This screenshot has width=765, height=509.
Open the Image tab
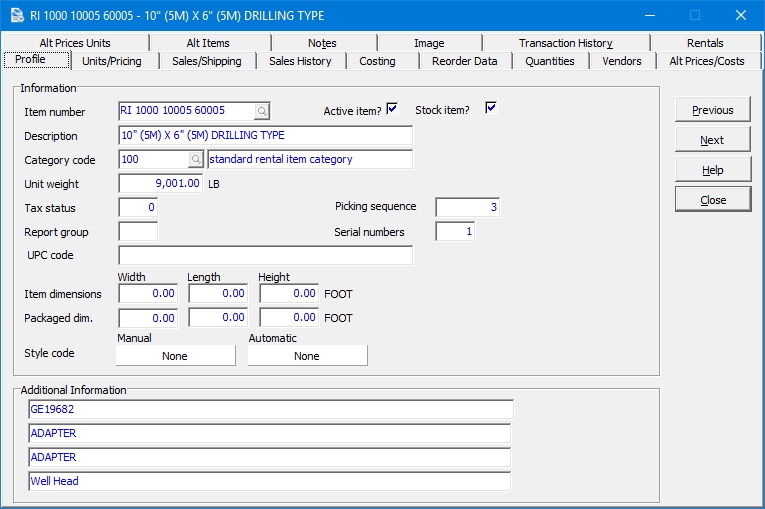(429, 43)
